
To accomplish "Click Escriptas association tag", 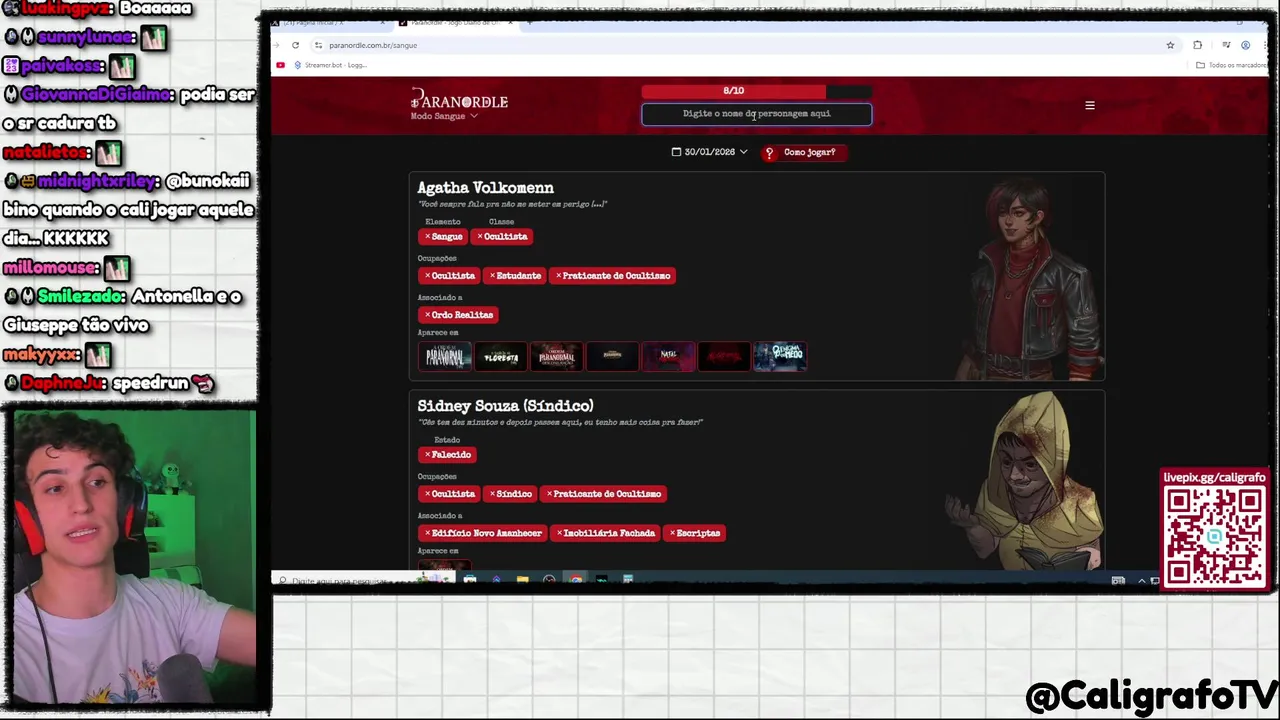I will (x=695, y=533).
